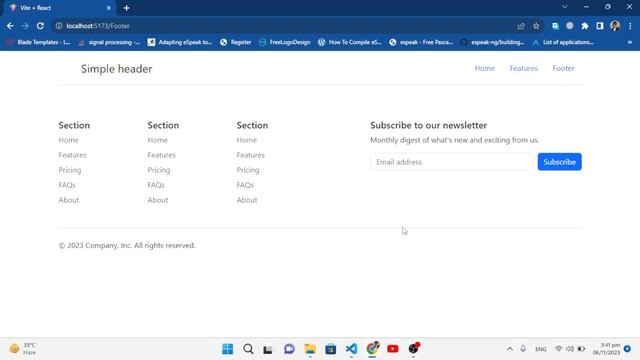Viewport: 640px width, 360px height.
Task: Open a new tab with the plus icon
Action: pos(127,8)
